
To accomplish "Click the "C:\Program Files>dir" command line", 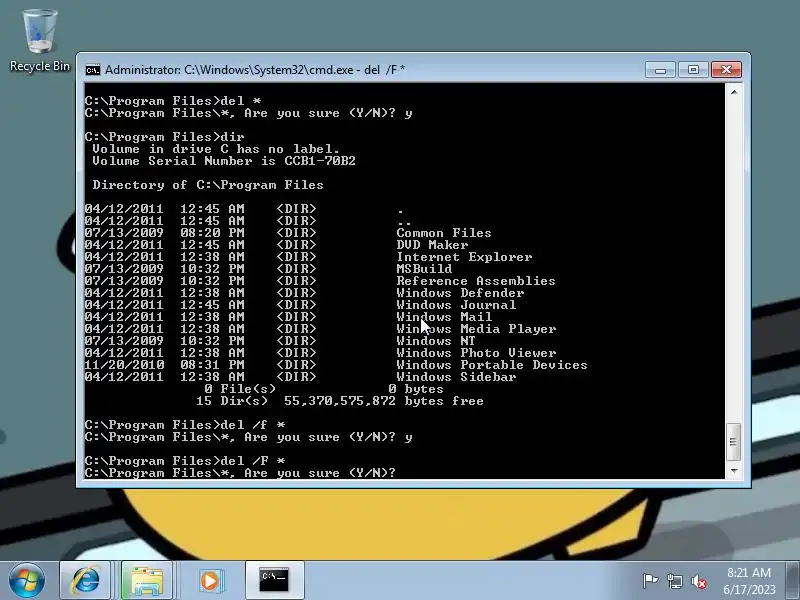I will tap(164, 137).
